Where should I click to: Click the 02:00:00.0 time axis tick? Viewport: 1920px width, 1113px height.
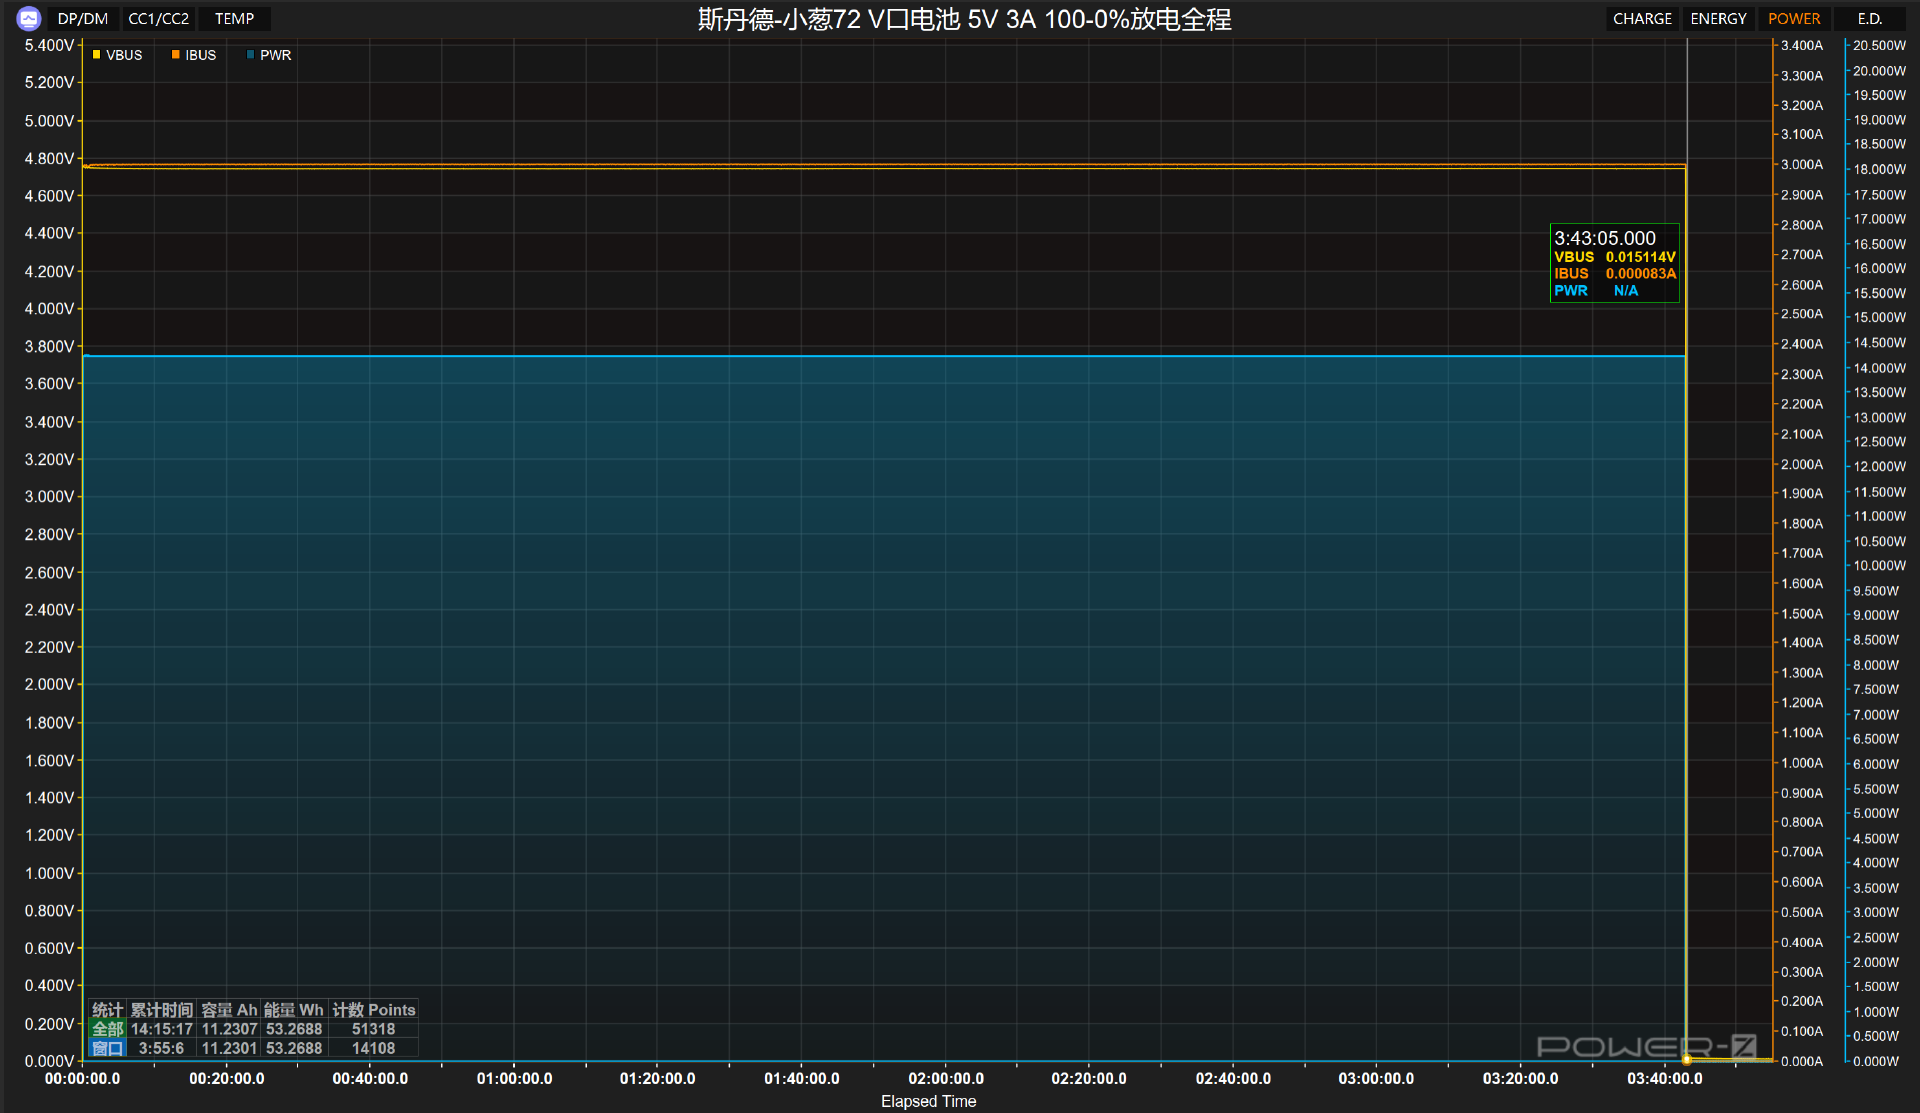pos(946,1078)
